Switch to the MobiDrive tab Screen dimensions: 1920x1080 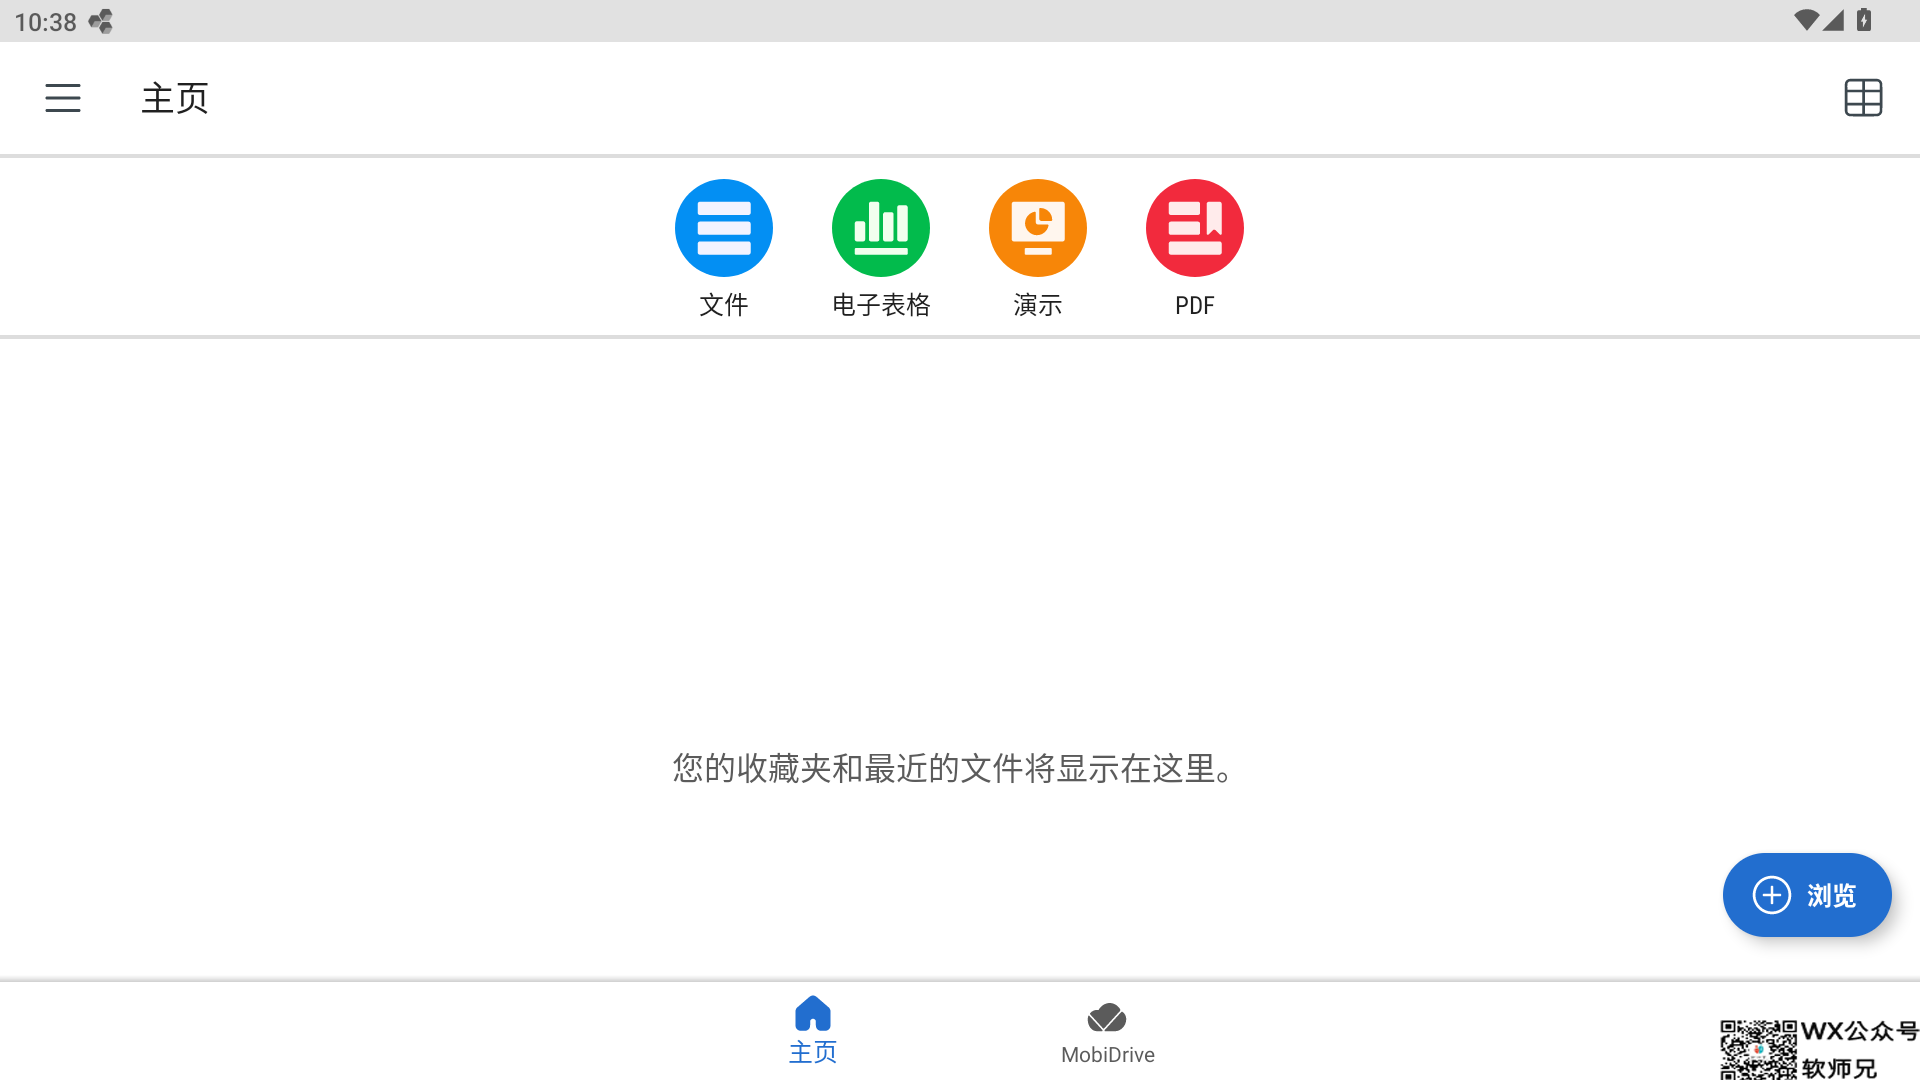tap(1107, 1030)
